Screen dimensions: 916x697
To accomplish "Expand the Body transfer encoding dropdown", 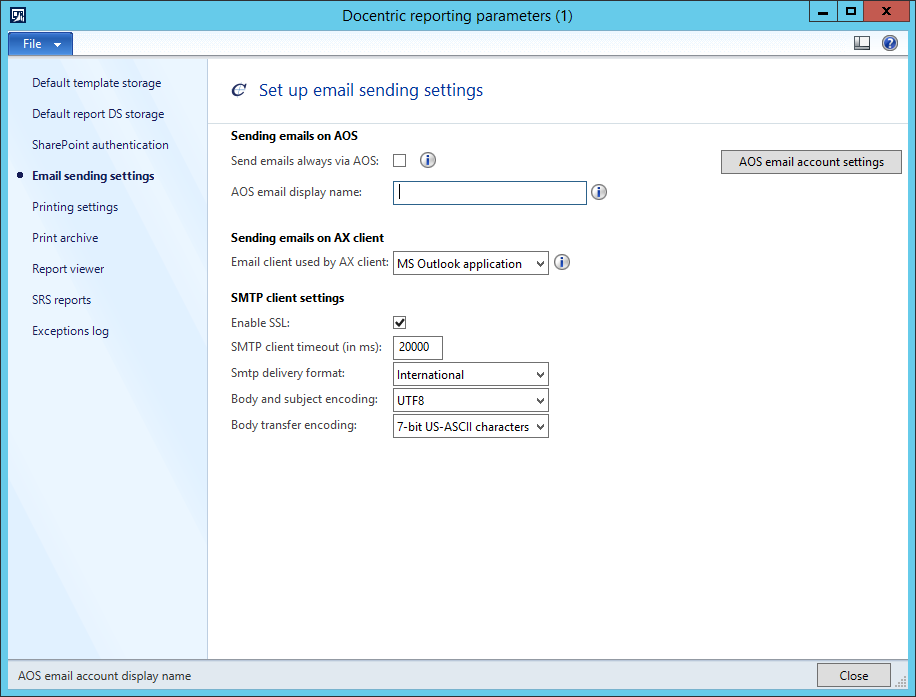I will click(x=471, y=426).
